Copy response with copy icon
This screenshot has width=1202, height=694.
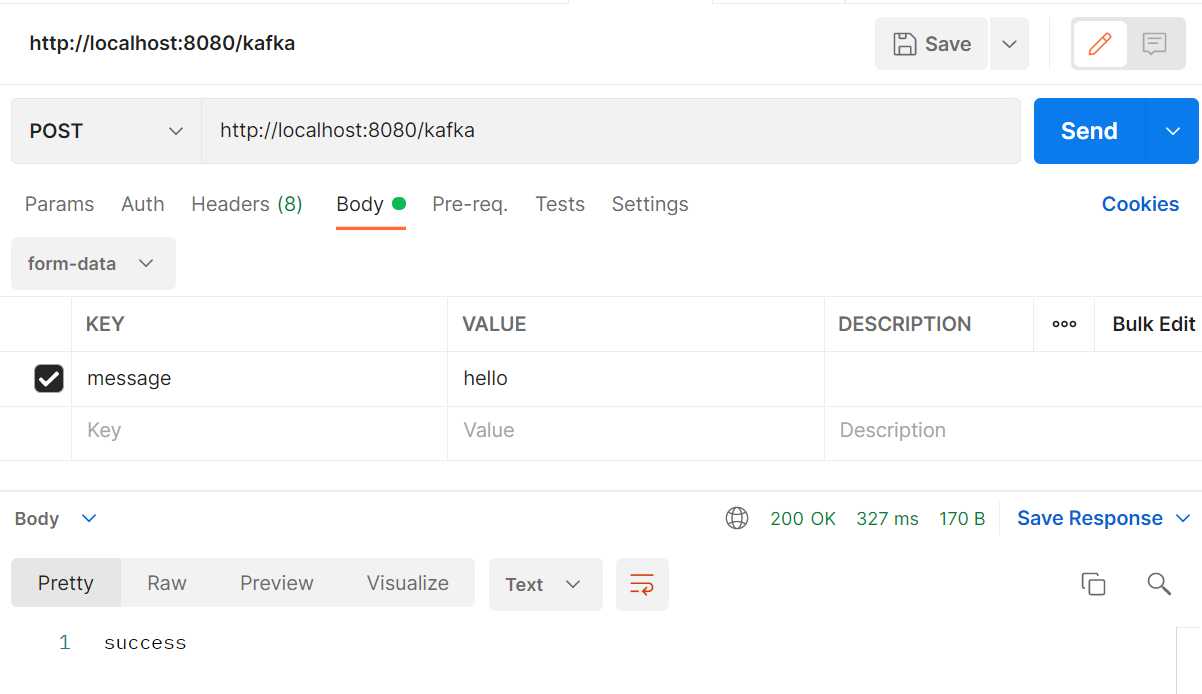(1093, 584)
